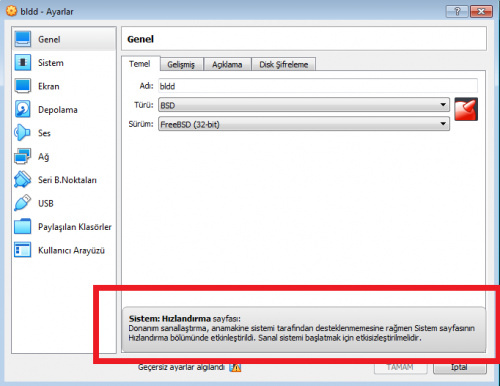Open the USB plug icon

click(23, 203)
